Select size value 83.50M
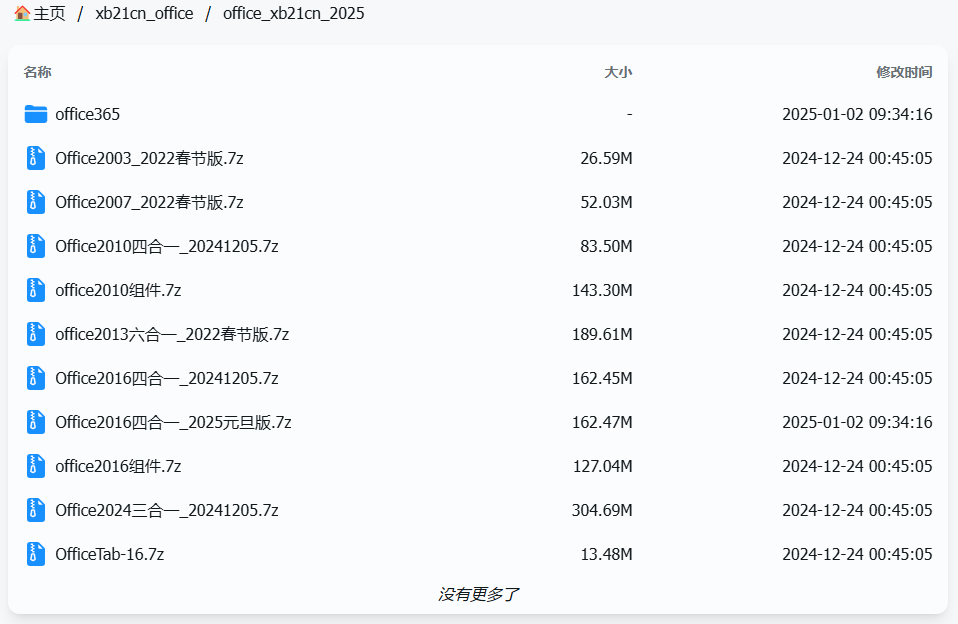958x624 pixels. (606, 246)
